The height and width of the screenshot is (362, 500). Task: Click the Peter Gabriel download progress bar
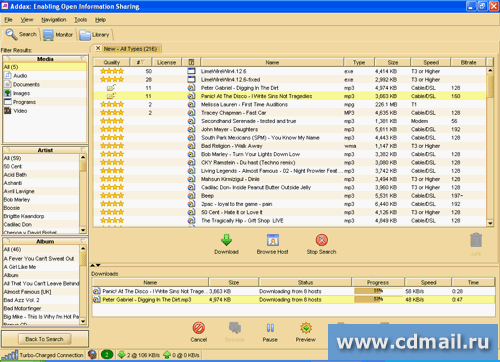(x=378, y=300)
